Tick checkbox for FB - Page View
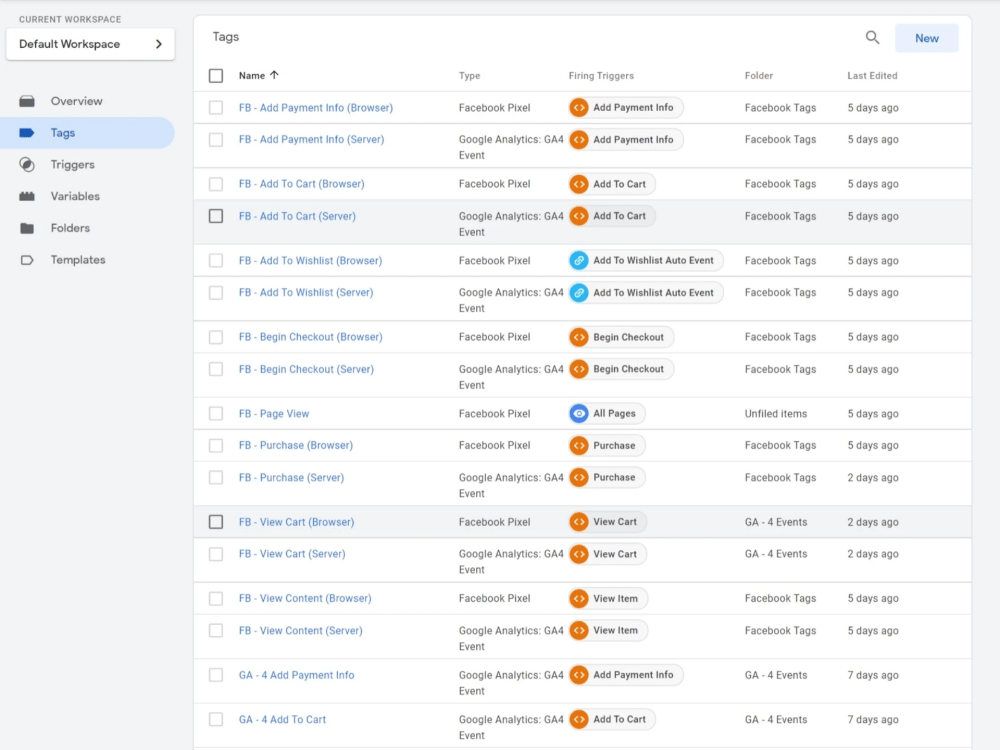Image resolution: width=1000 pixels, height=750 pixels. 216,414
